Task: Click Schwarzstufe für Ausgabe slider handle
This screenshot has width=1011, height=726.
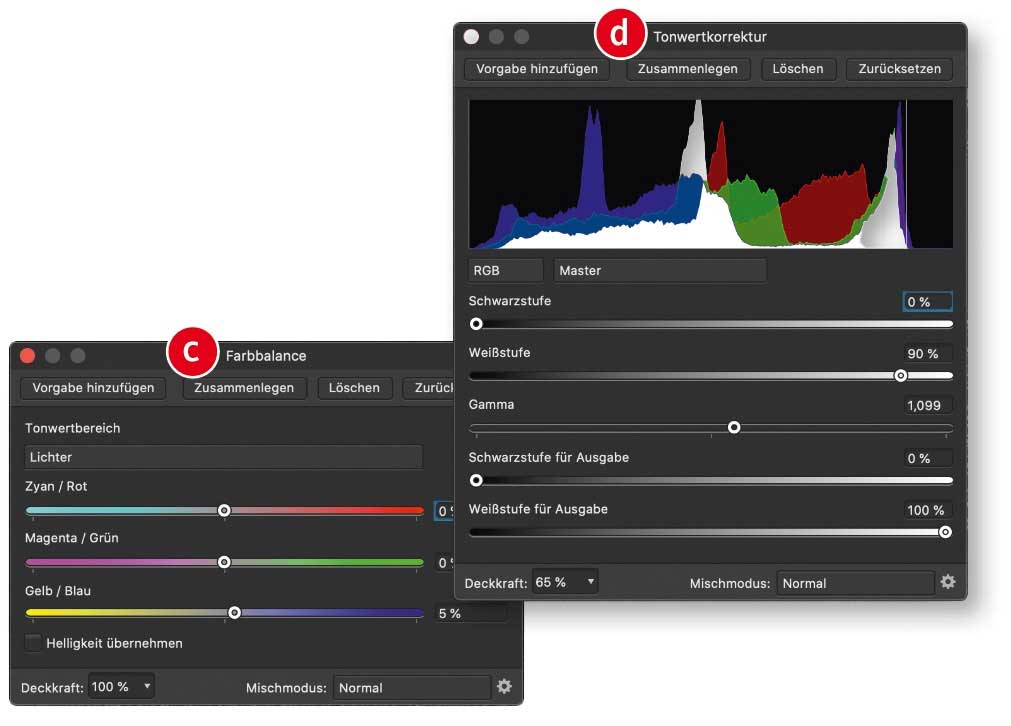Action: pos(476,480)
